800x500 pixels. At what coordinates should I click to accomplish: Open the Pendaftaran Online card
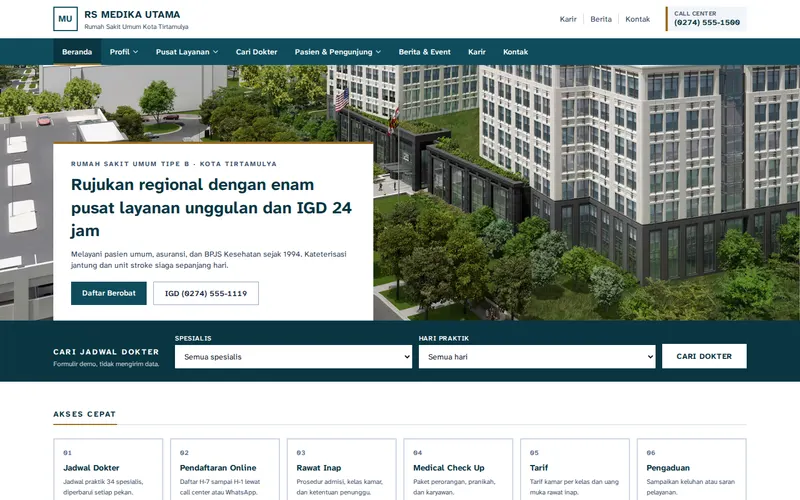point(225,469)
